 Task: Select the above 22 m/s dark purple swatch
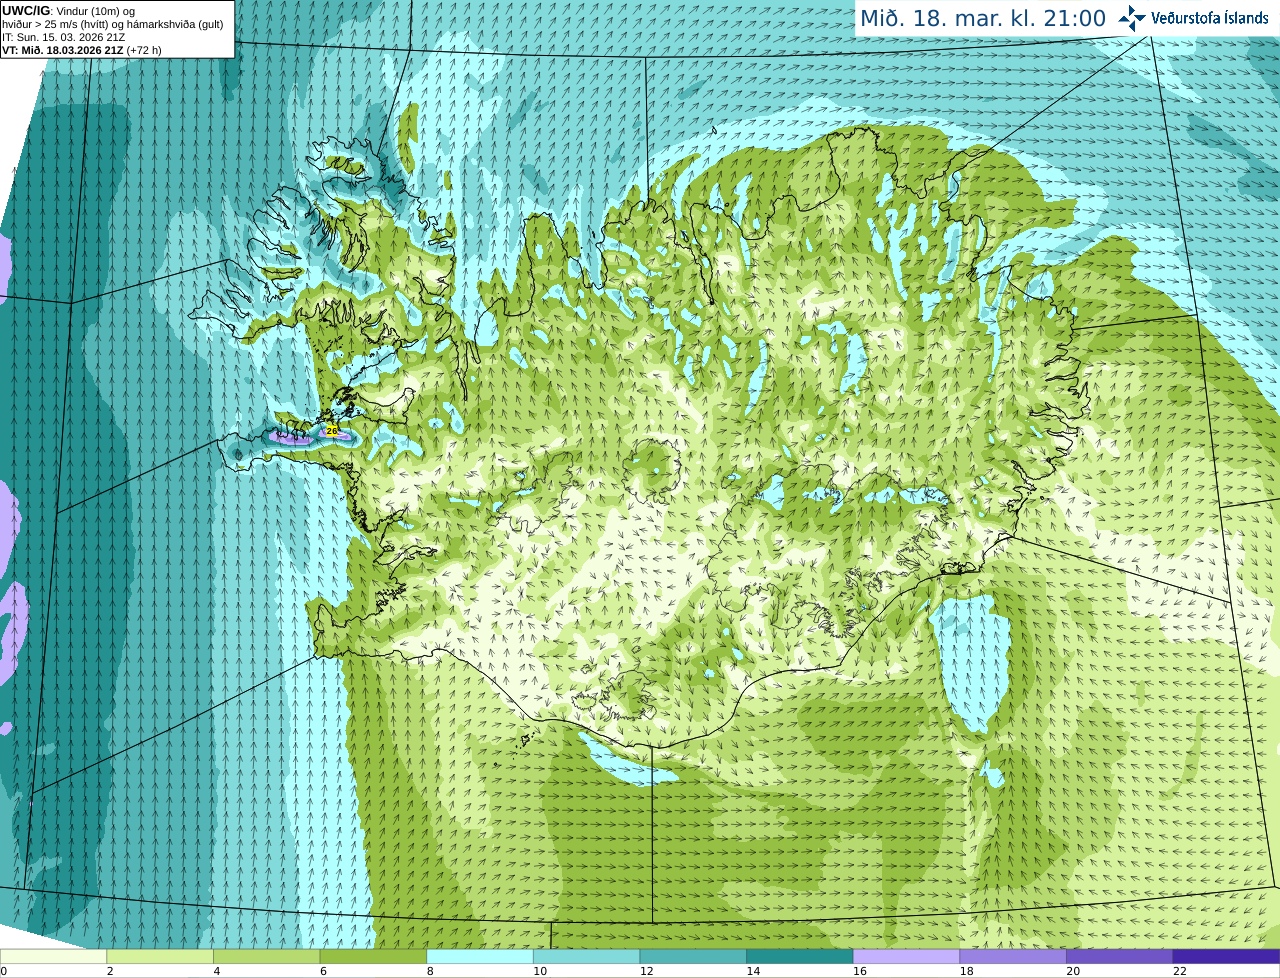1226,956
